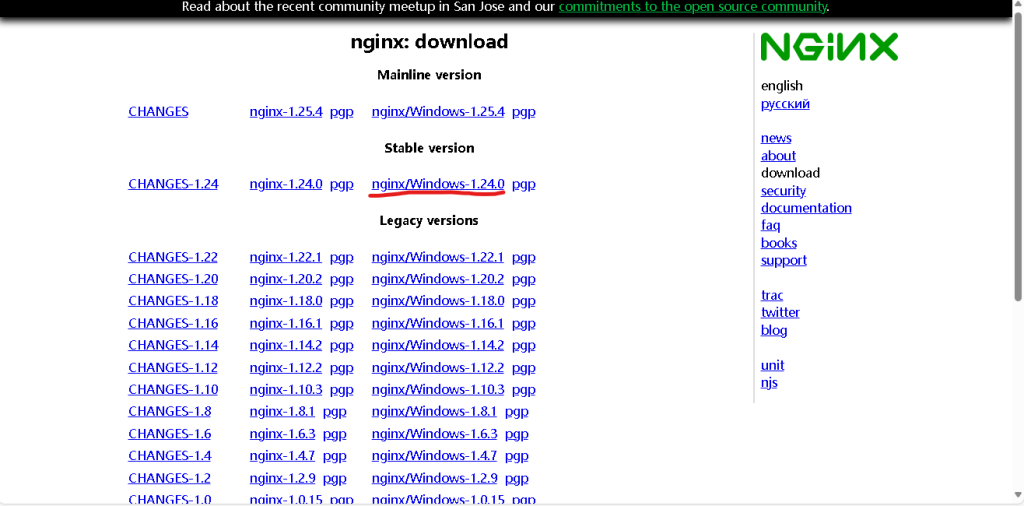Visit the faq page
This screenshot has width=1024, height=506.
770,225
